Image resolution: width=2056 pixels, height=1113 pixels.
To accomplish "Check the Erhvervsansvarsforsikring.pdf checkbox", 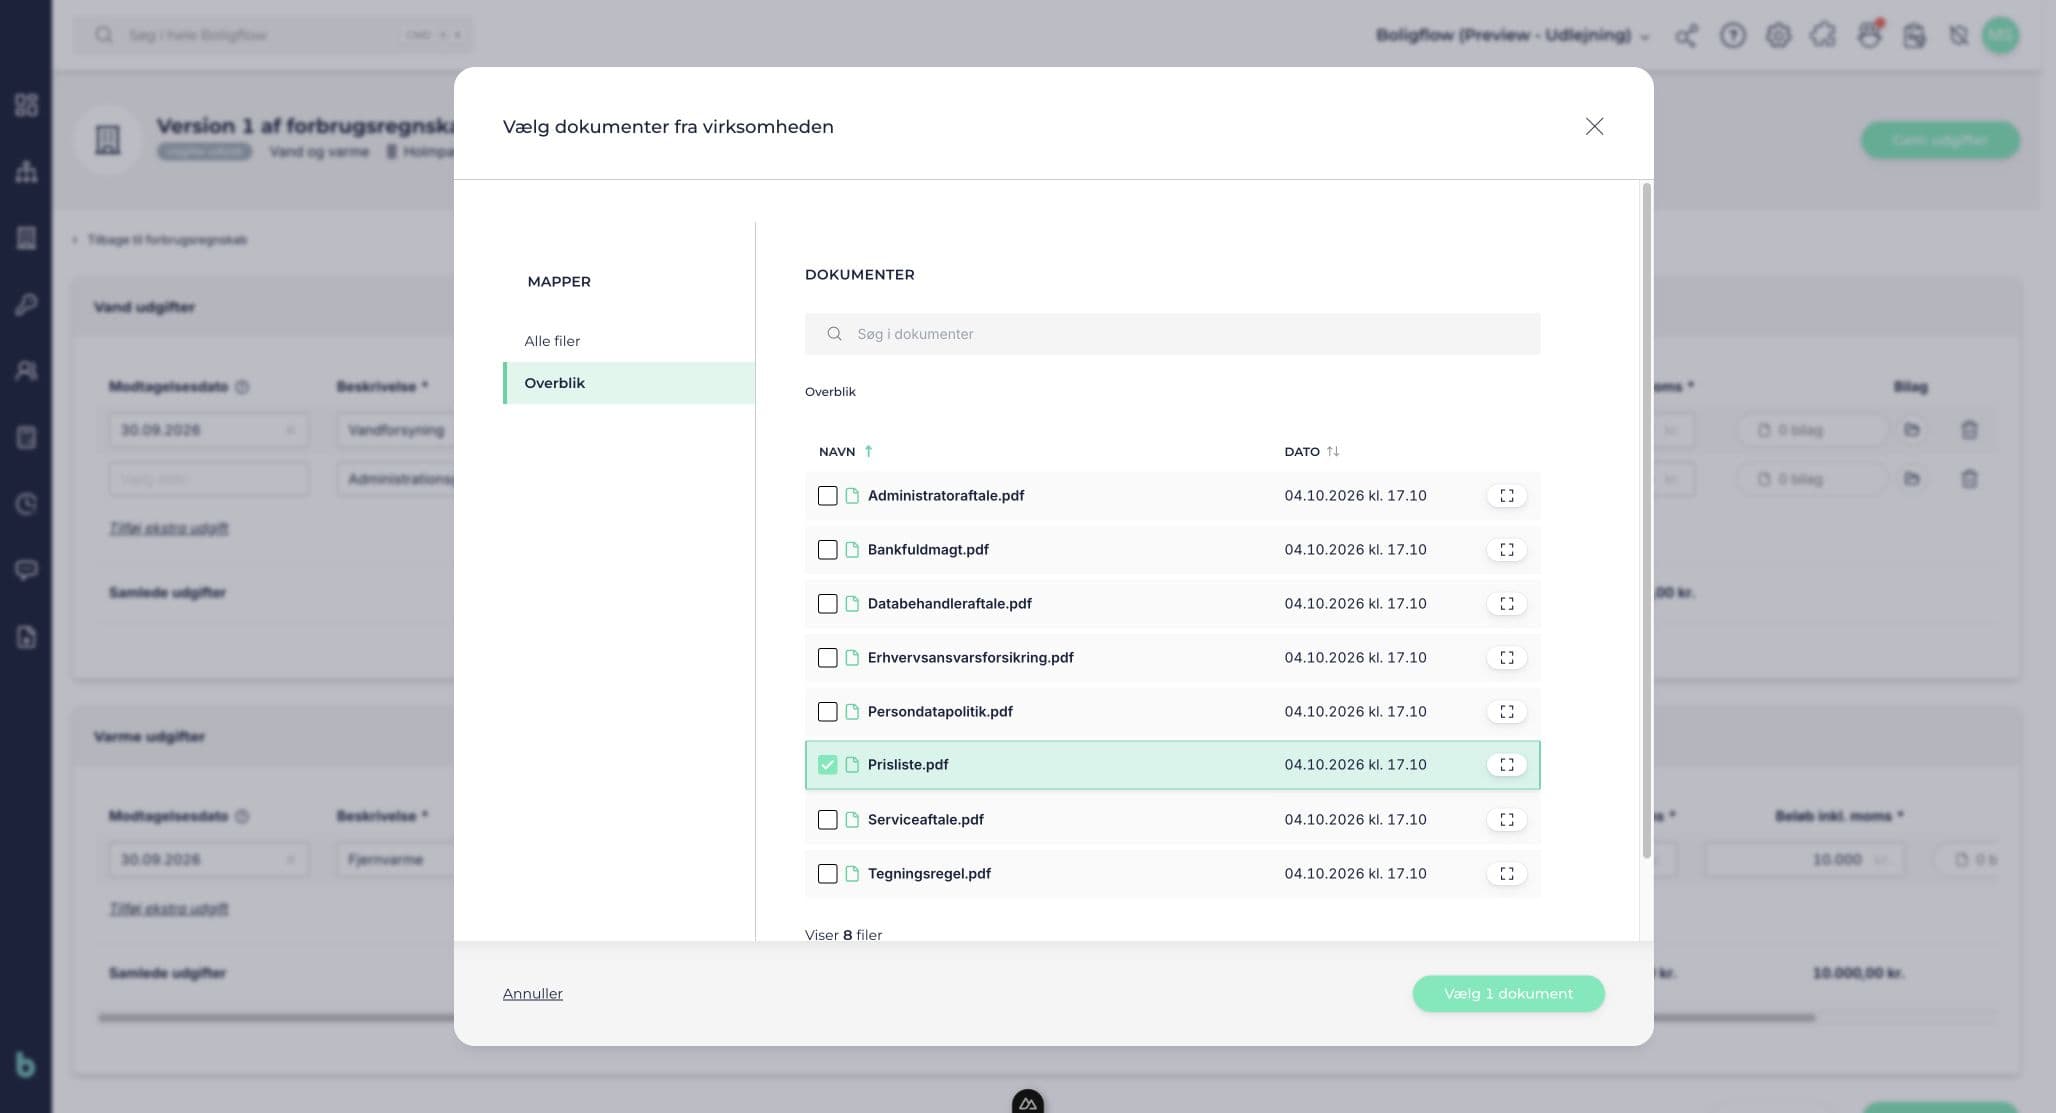I will [827, 658].
